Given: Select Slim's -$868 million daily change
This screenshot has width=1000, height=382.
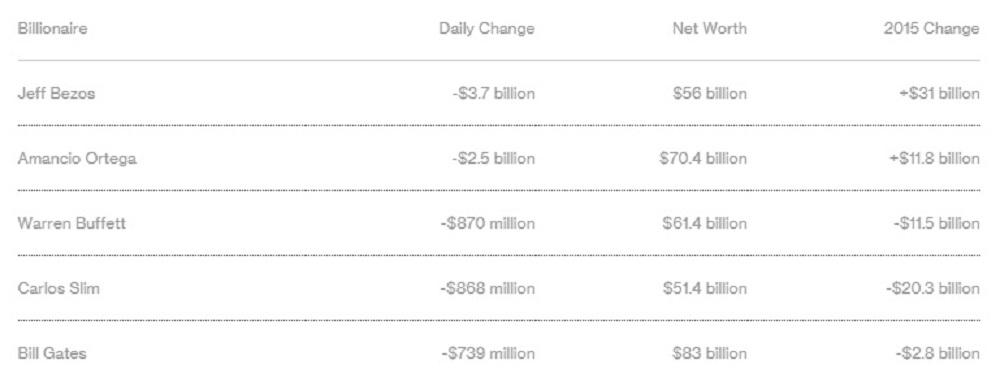Looking at the screenshot, I should click(487, 289).
